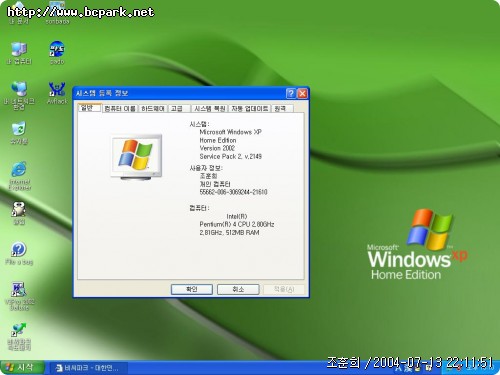This screenshot has height=375, width=500.
Task: Cancel the dialog with 취소 button
Action: 238,289
